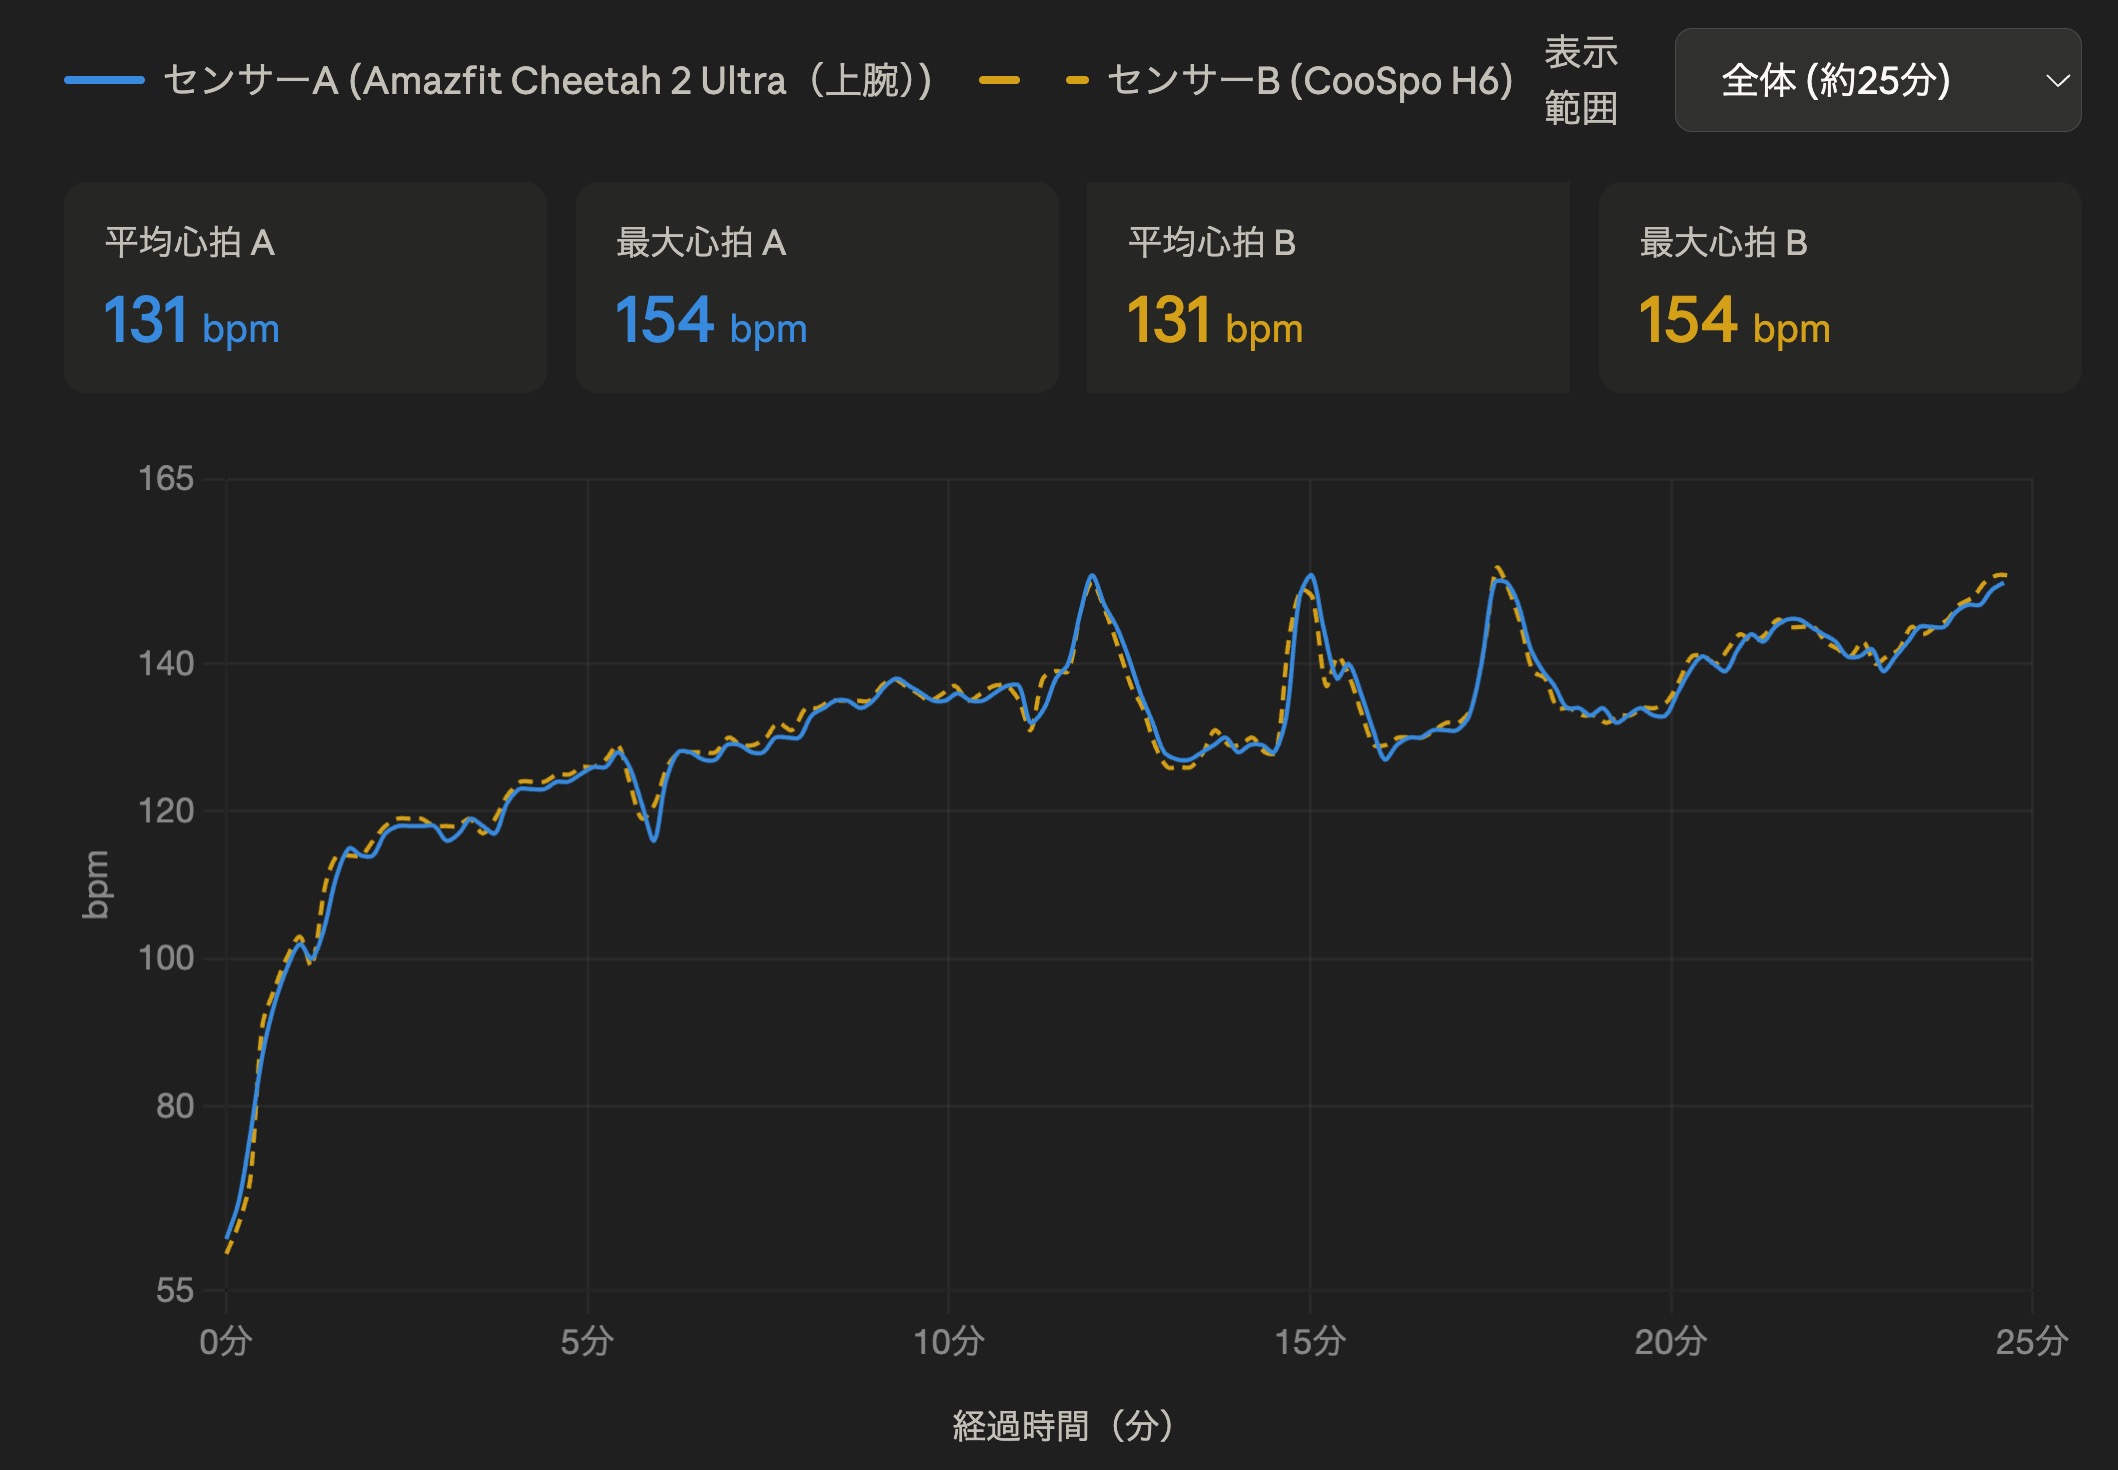Viewport: 2118px width, 1470px height.
Task: Click the 経過時間（分） axis title
Action: tap(1063, 1426)
